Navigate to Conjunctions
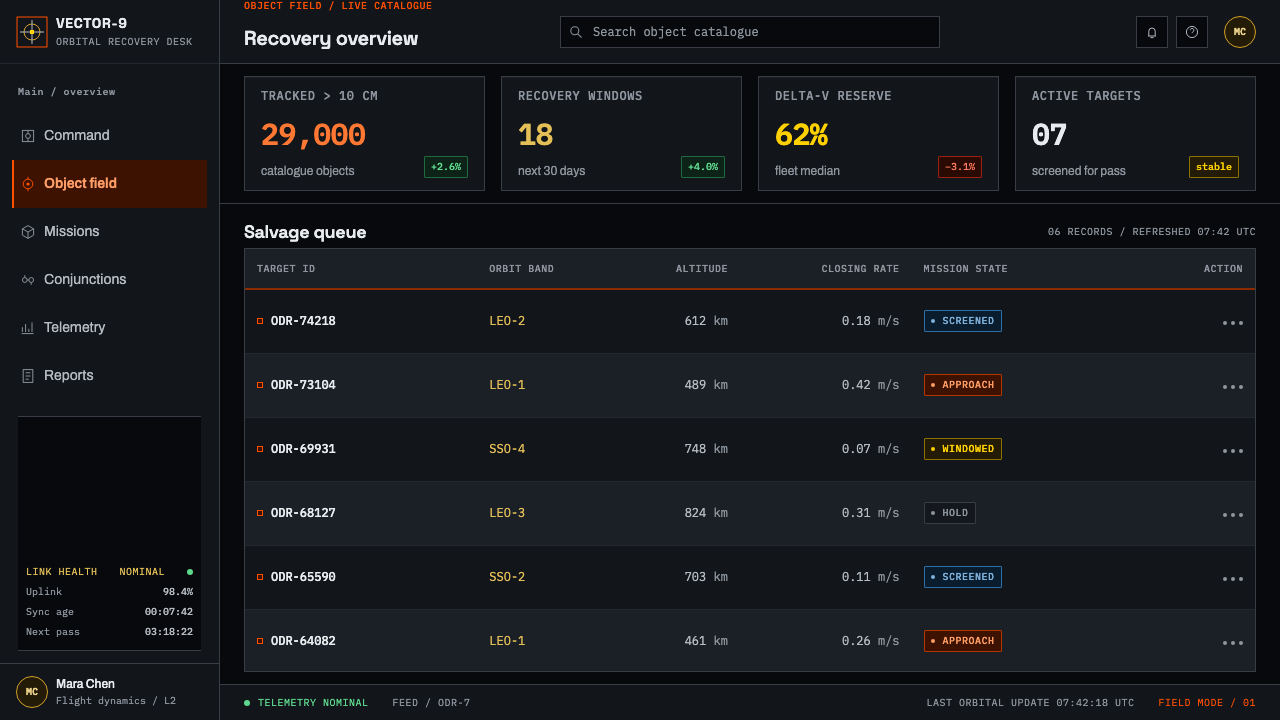 pos(110,280)
